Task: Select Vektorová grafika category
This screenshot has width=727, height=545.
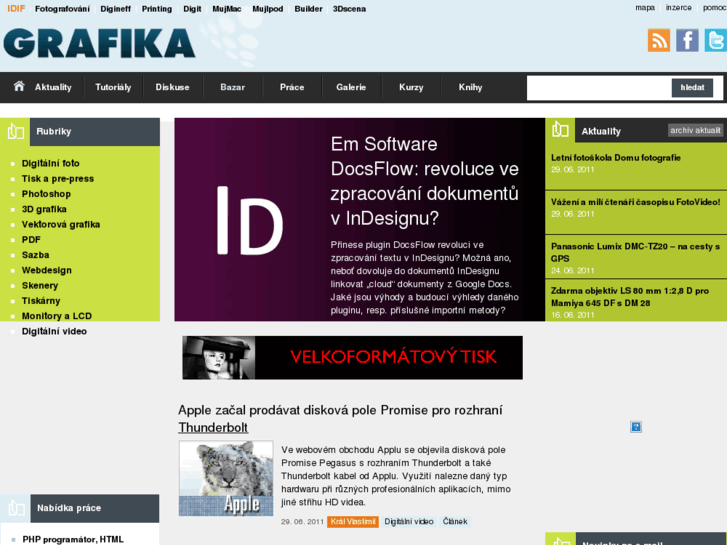Action: (61, 224)
